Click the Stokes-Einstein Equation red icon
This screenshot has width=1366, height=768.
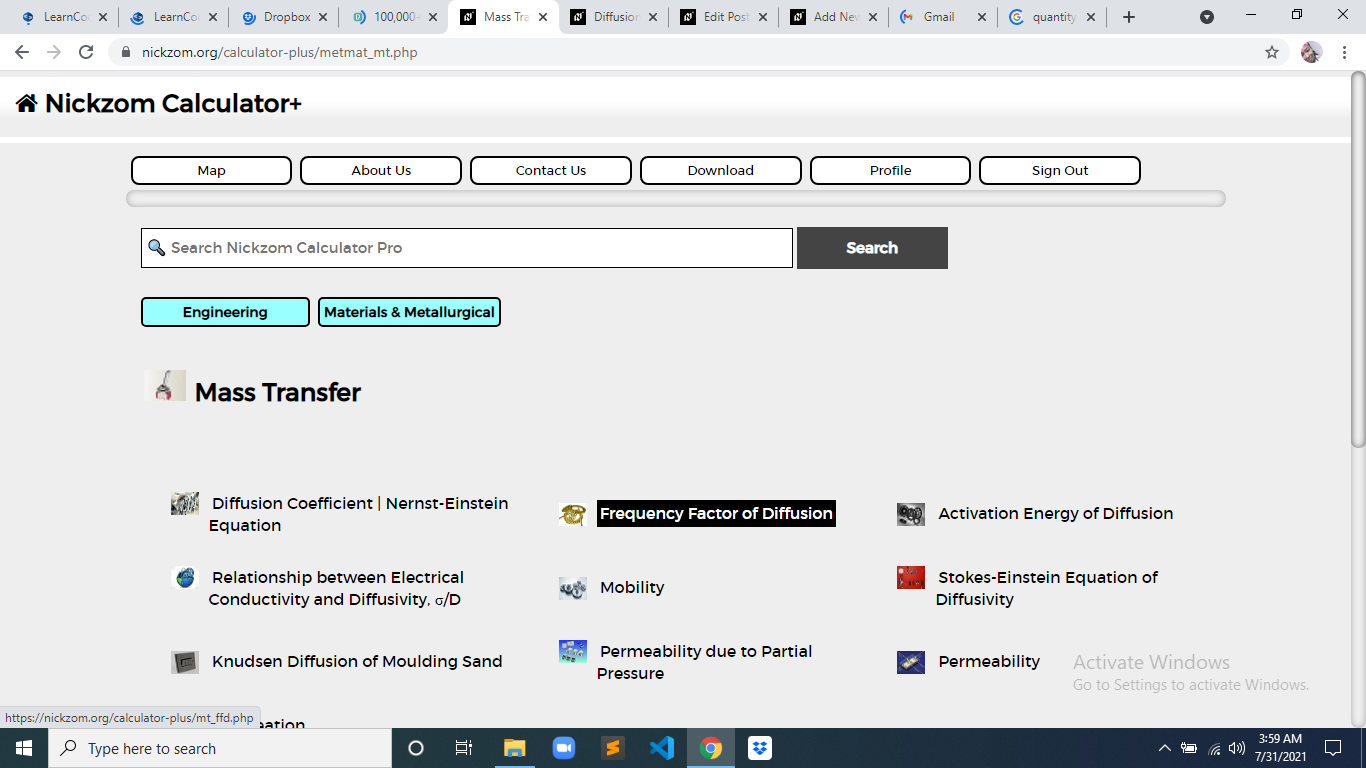(911, 577)
